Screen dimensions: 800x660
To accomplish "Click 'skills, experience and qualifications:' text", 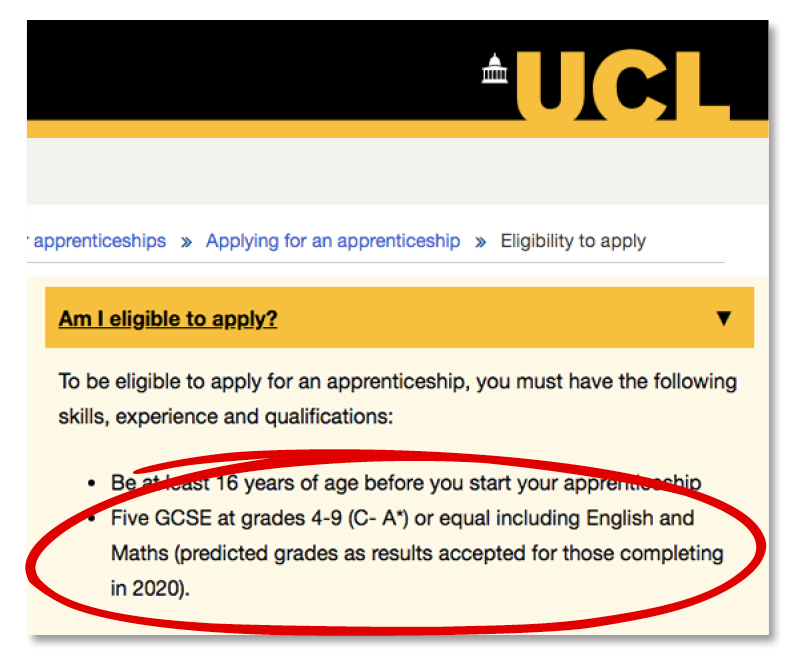I will pyautogui.click(x=226, y=417).
